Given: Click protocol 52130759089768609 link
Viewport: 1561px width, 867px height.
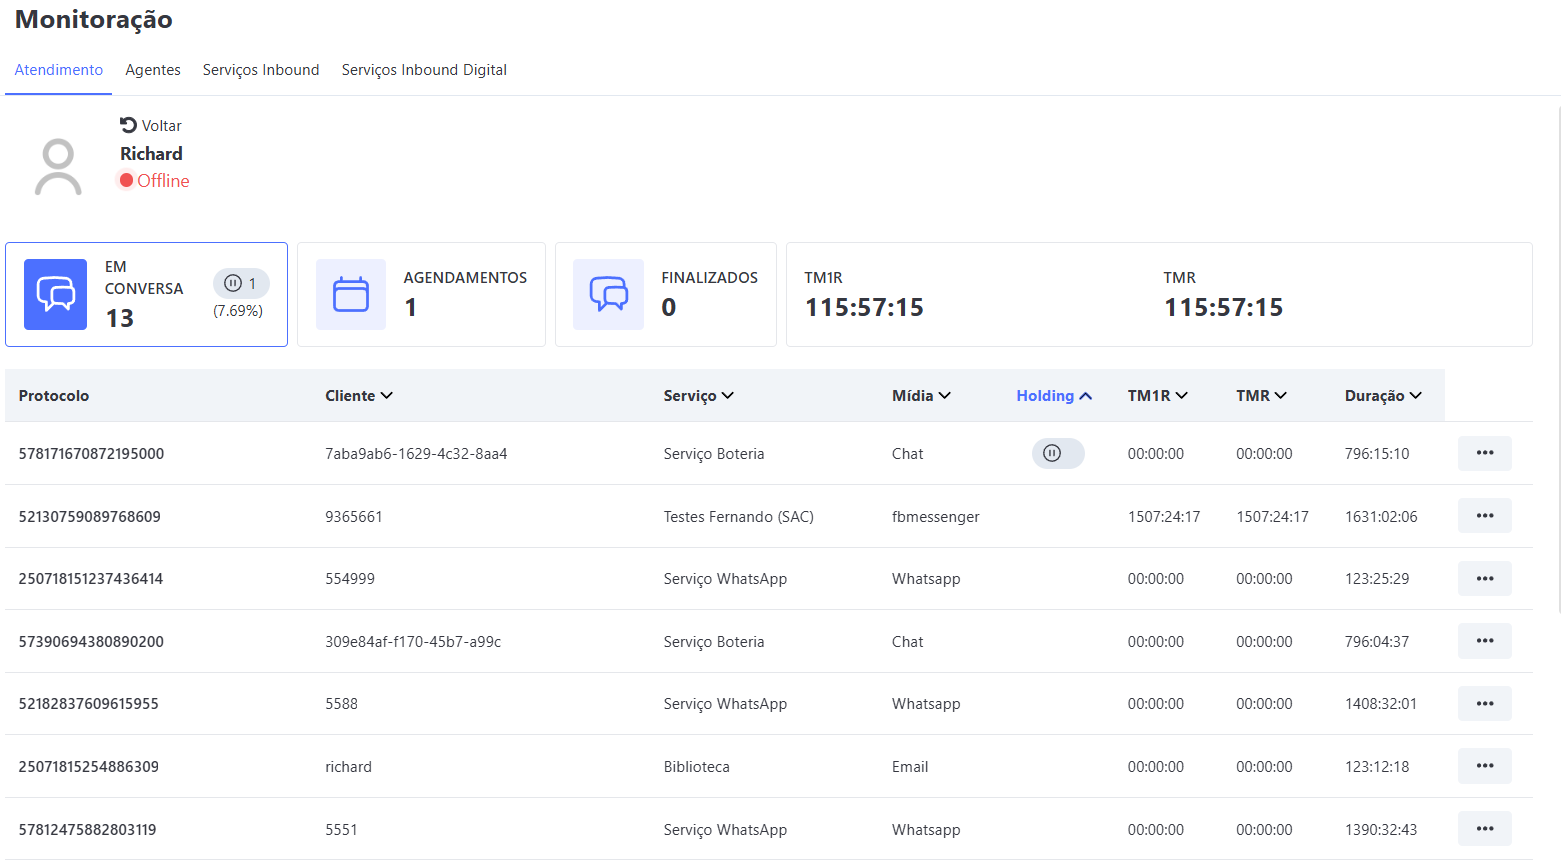Looking at the screenshot, I should click(x=90, y=517).
